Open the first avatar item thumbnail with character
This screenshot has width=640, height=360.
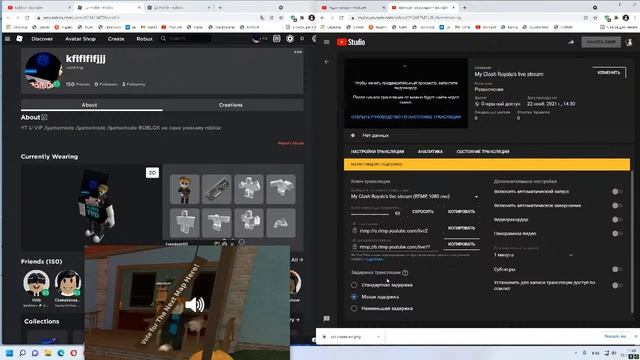[184, 189]
